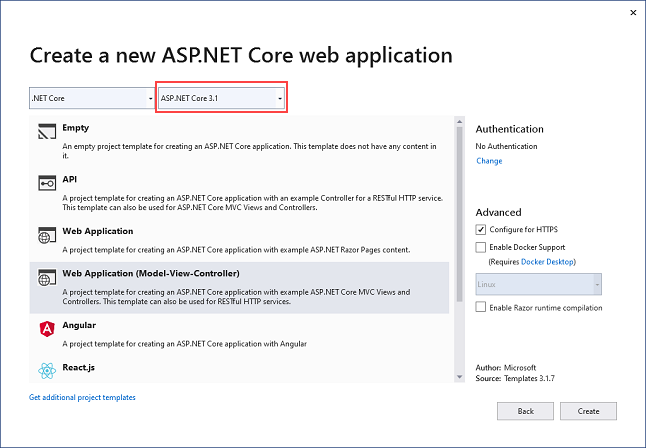
Task: Uncheck Configure for HTTPS
Action: click(481, 230)
